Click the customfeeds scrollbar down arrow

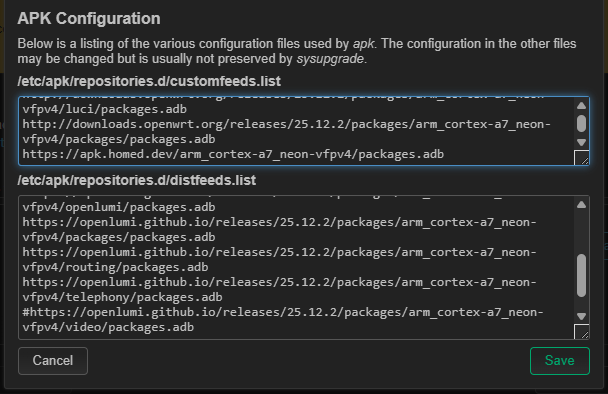point(581,142)
